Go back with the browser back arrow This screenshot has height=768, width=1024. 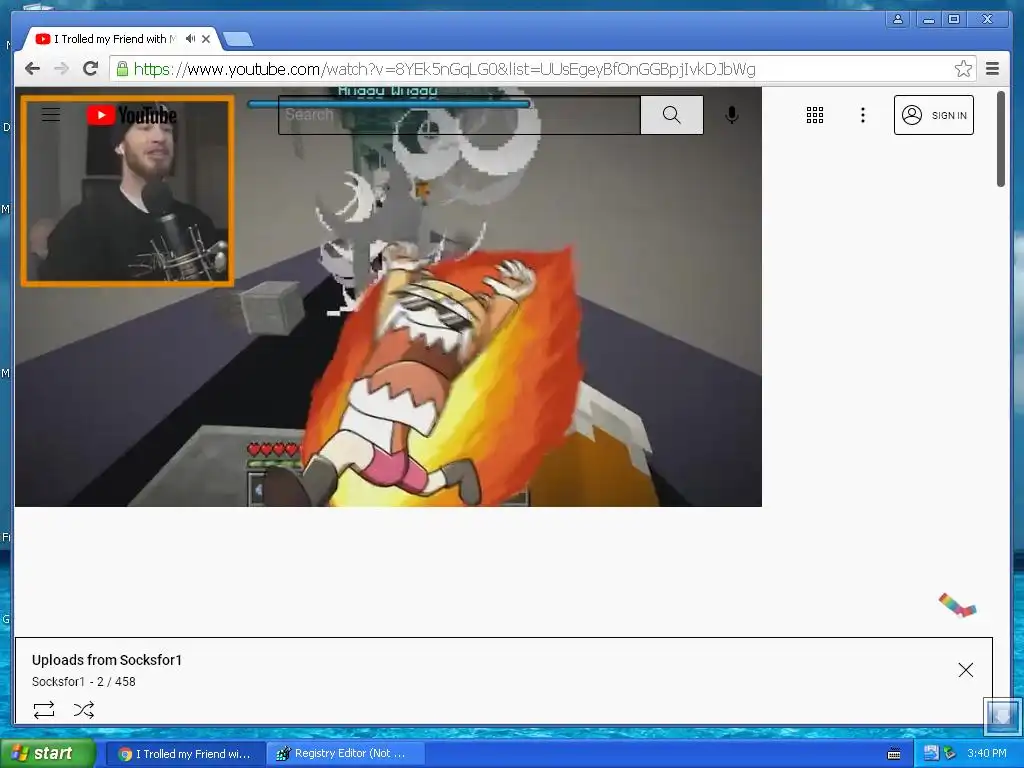coord(32,69)
